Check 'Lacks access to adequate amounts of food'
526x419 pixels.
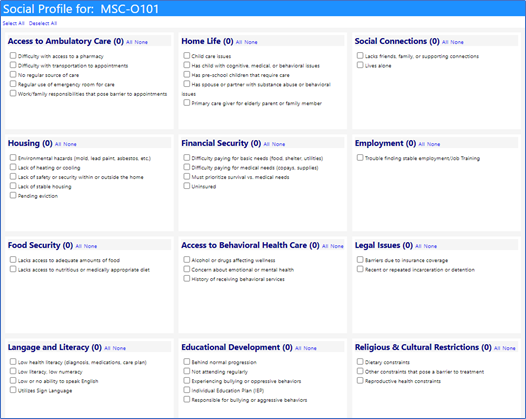(13, 260)
